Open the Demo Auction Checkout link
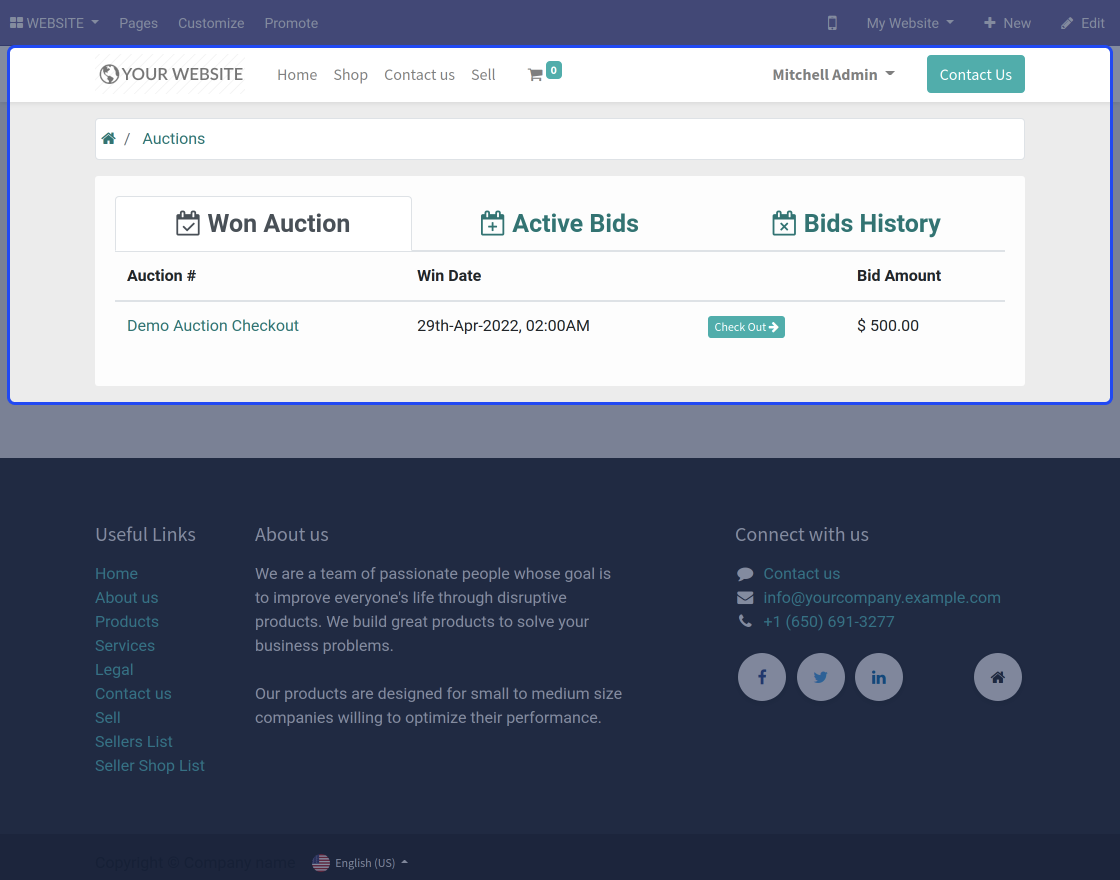1120x880 pixels. click(x=213, y=326)
